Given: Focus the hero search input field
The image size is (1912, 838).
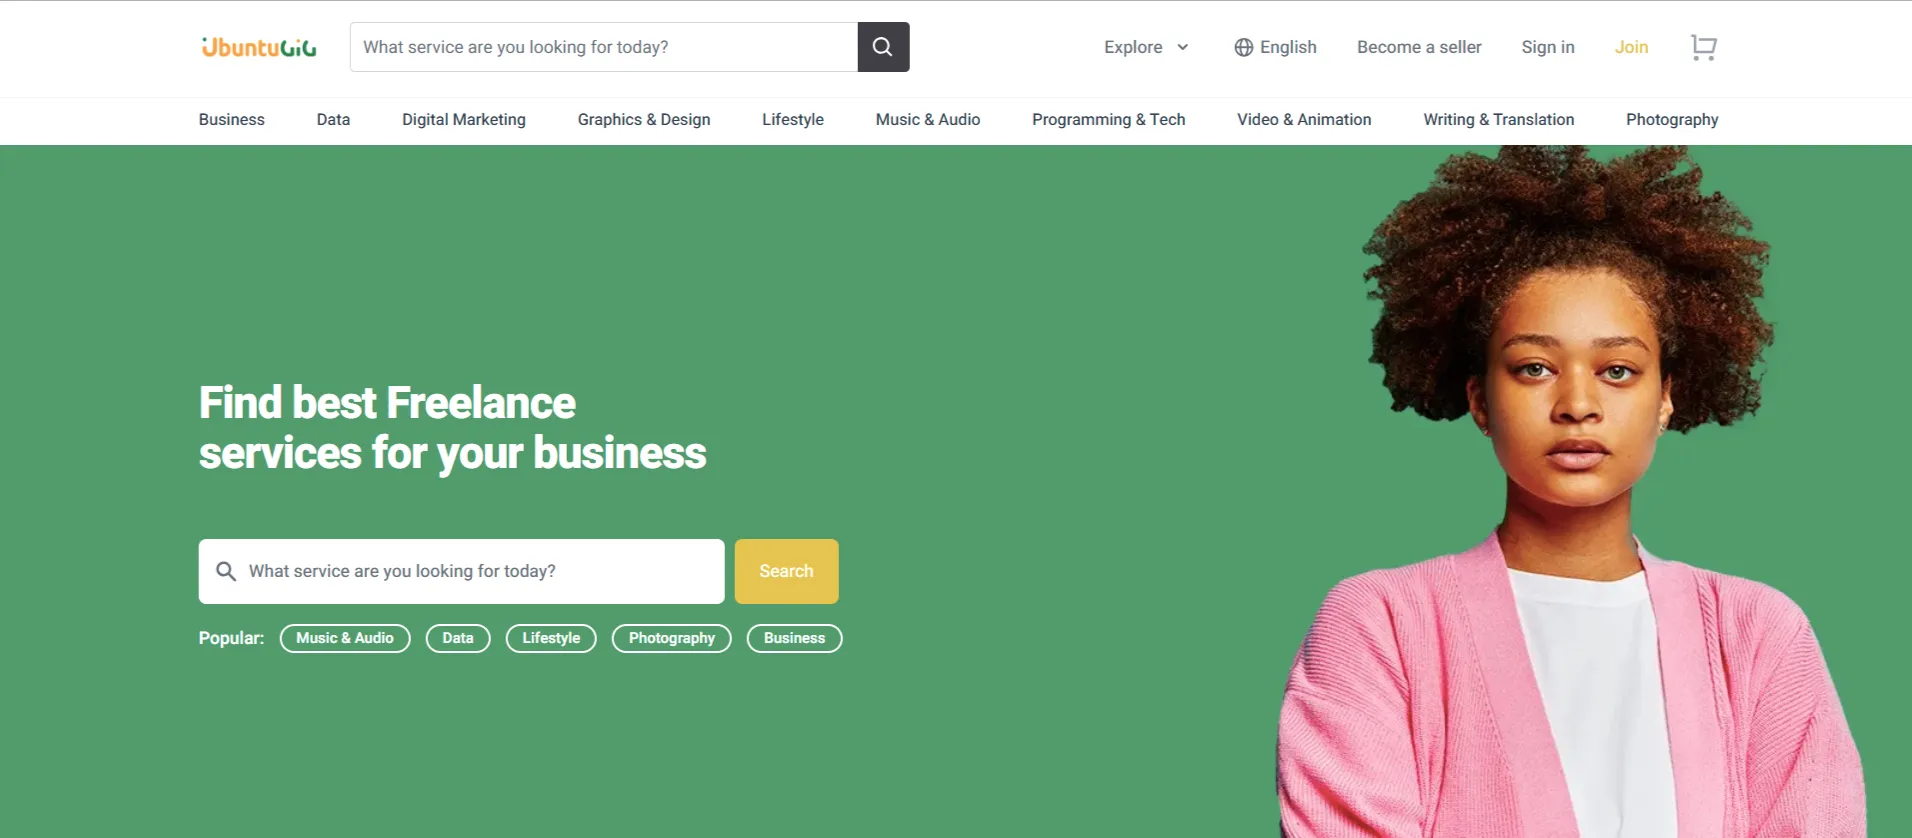Looking at the screenshot, I should click(462, 571).
